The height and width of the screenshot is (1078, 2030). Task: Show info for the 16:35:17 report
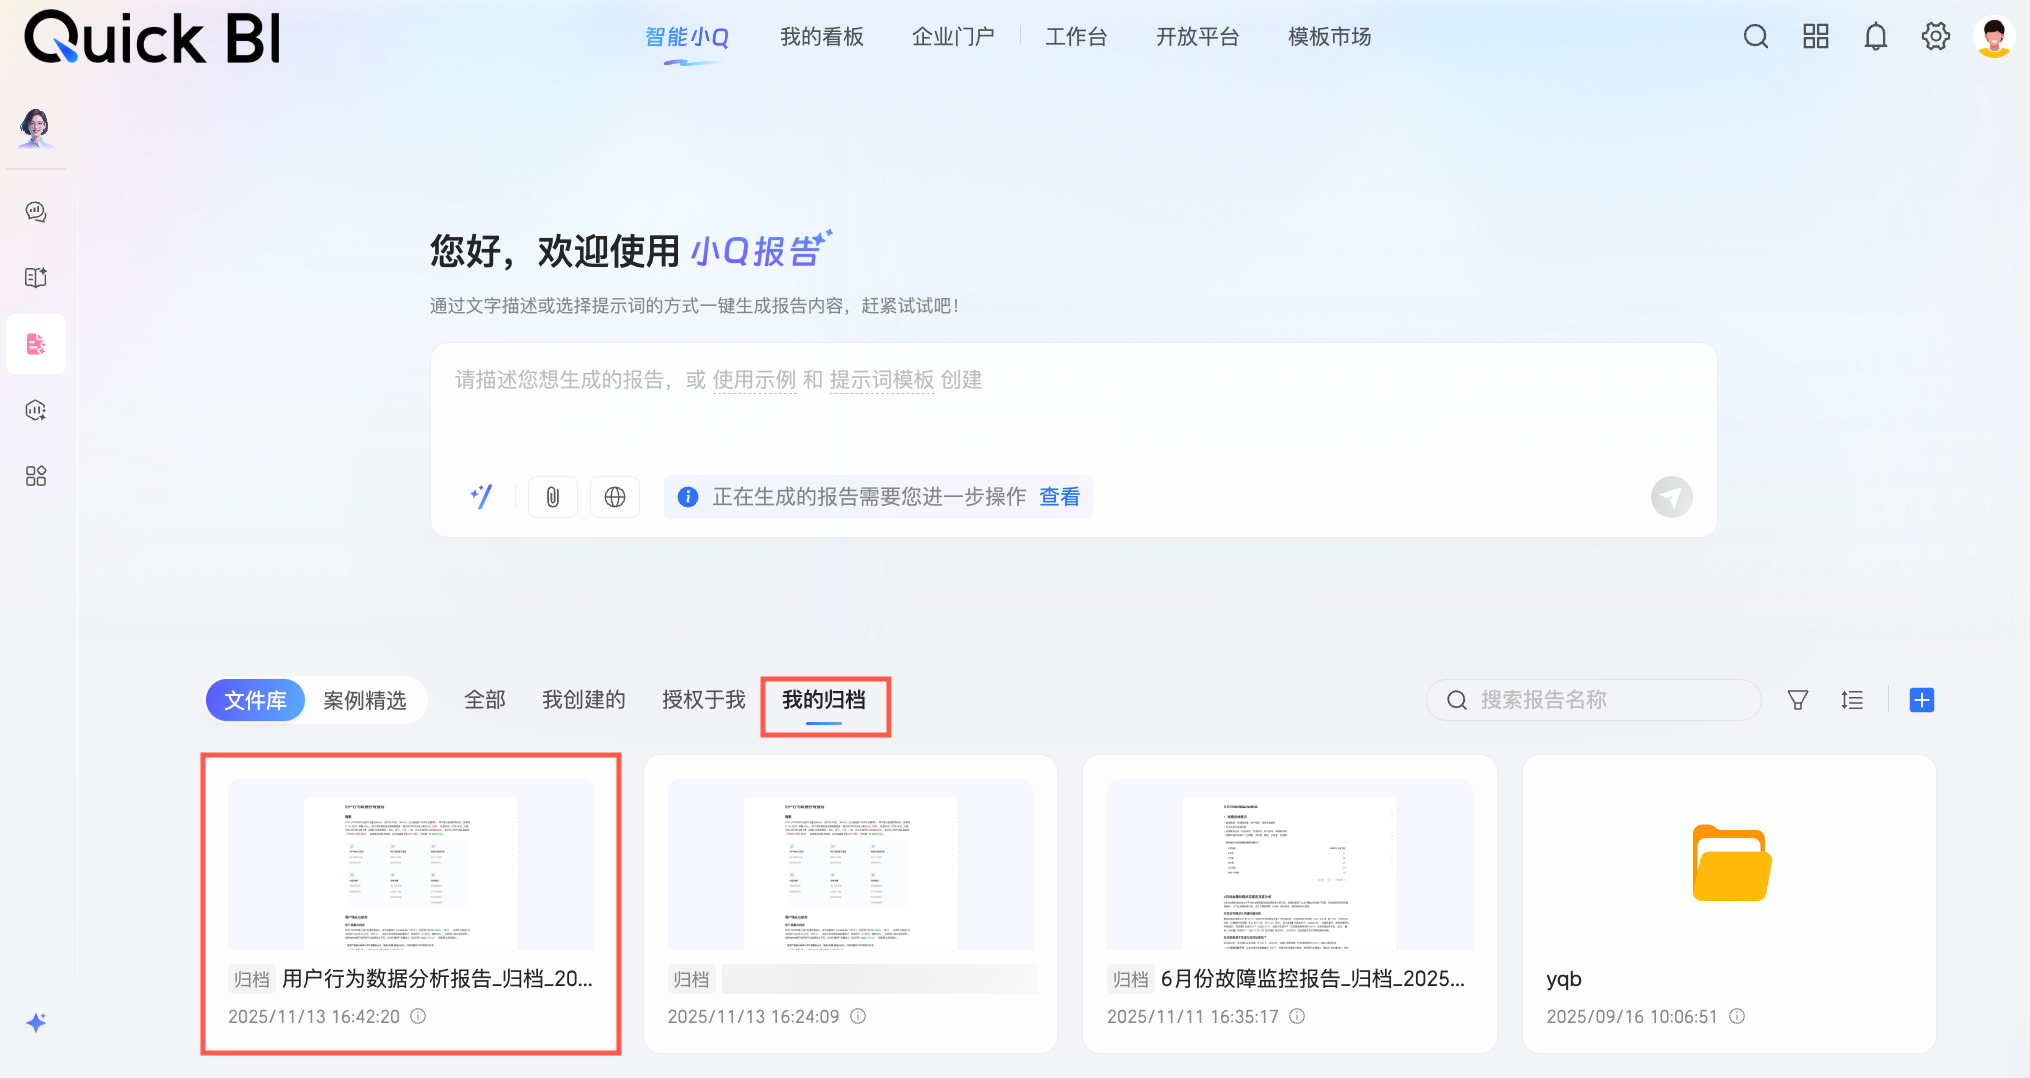click(x=1297, y=1016)
